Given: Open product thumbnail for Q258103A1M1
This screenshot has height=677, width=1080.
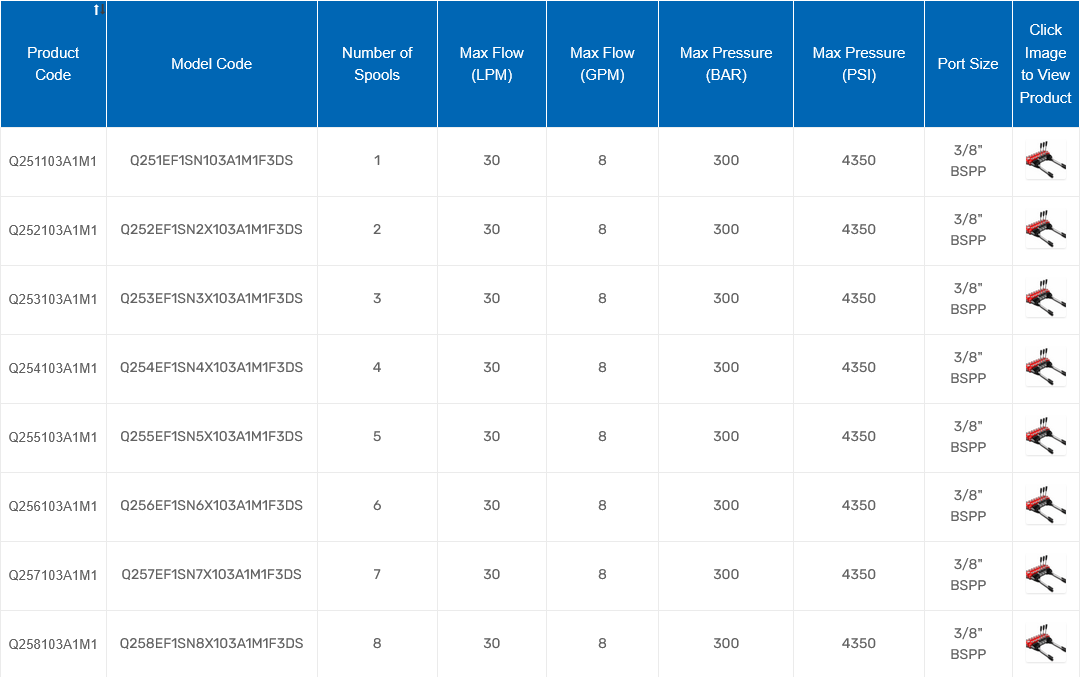Looking at the screenshot, I should [1045, 643].
